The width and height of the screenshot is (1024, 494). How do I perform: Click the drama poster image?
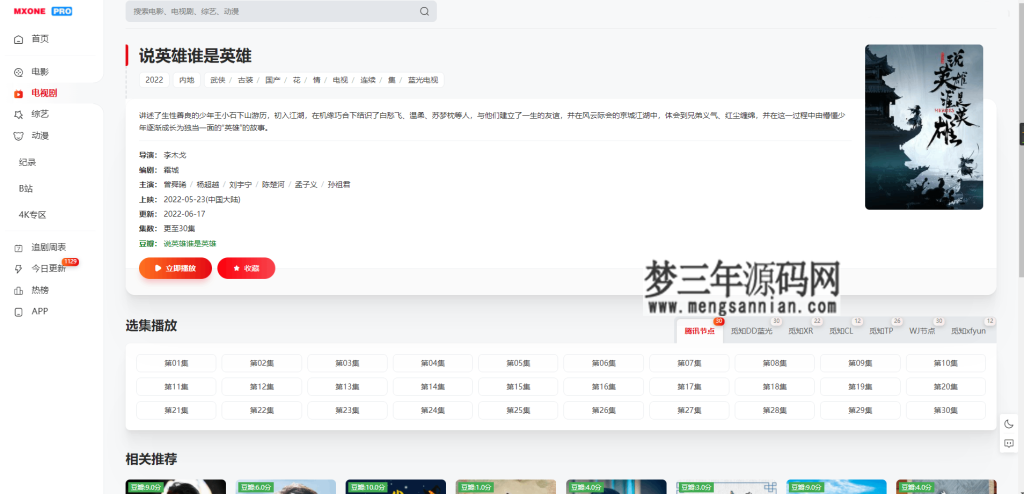(x=923, y=127)
